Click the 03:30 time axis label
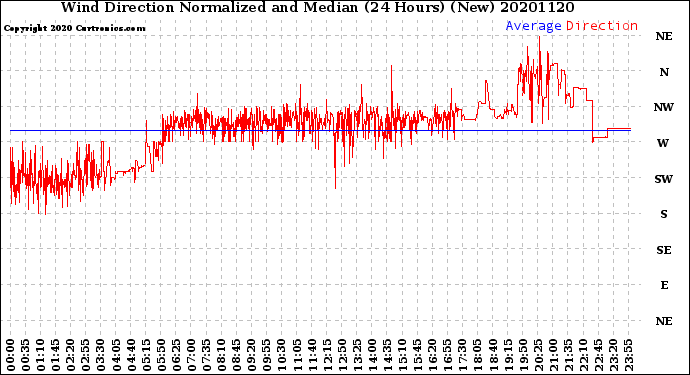The image size is (690, 375). pyautogui.click(x=101, y=355)
